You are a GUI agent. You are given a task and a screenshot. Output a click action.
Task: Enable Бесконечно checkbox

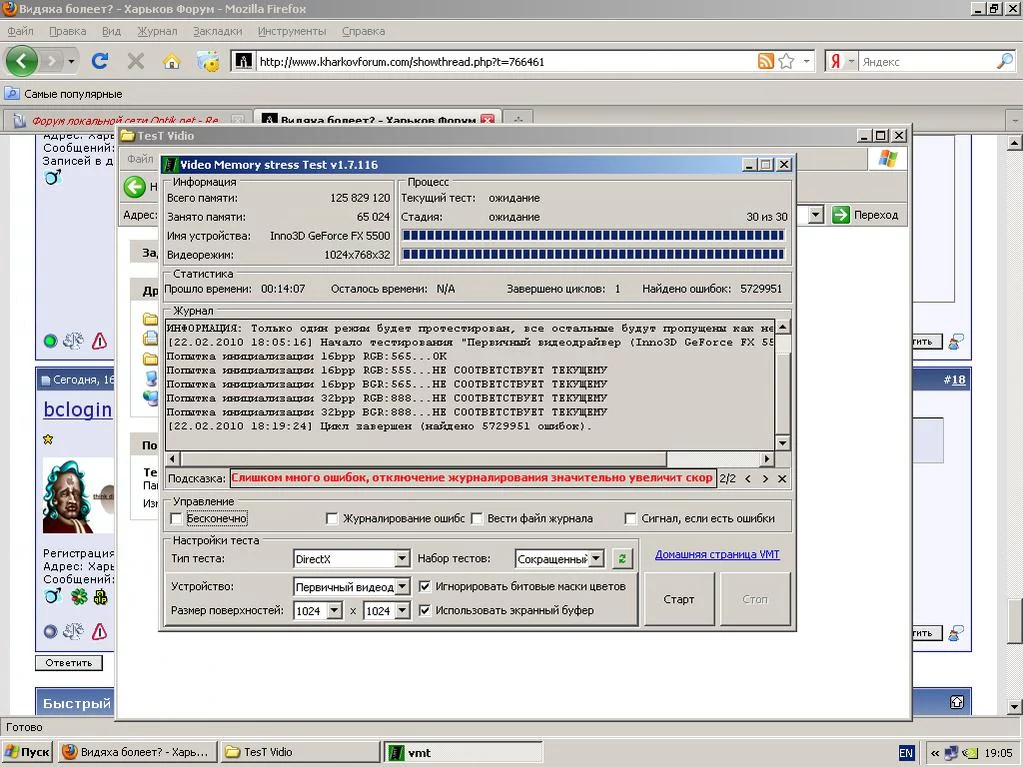point(176,519)
